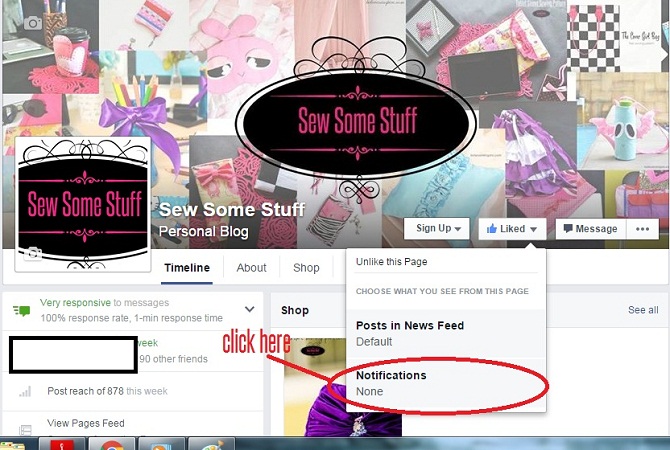Switch to the Timeline tab

tap(187, 268)
